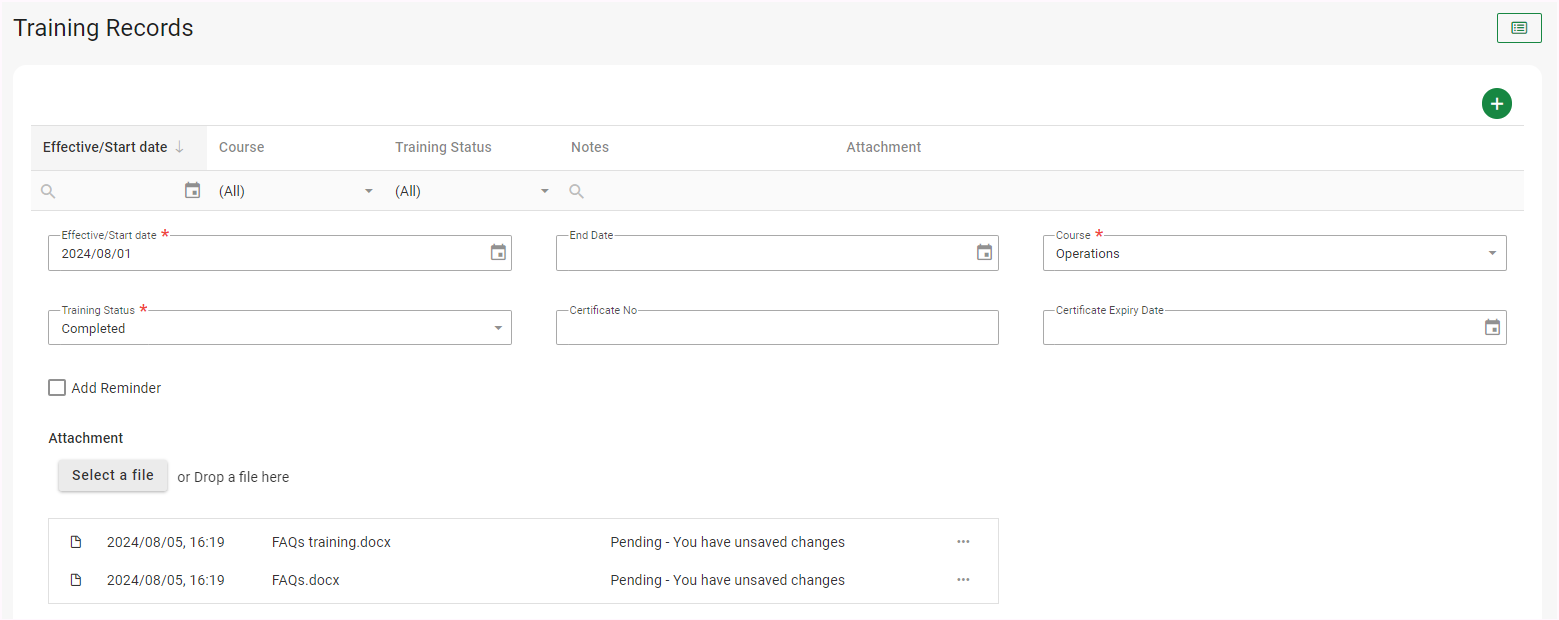
Task: Click the green add record plus button
Action: pos(1496,103)
